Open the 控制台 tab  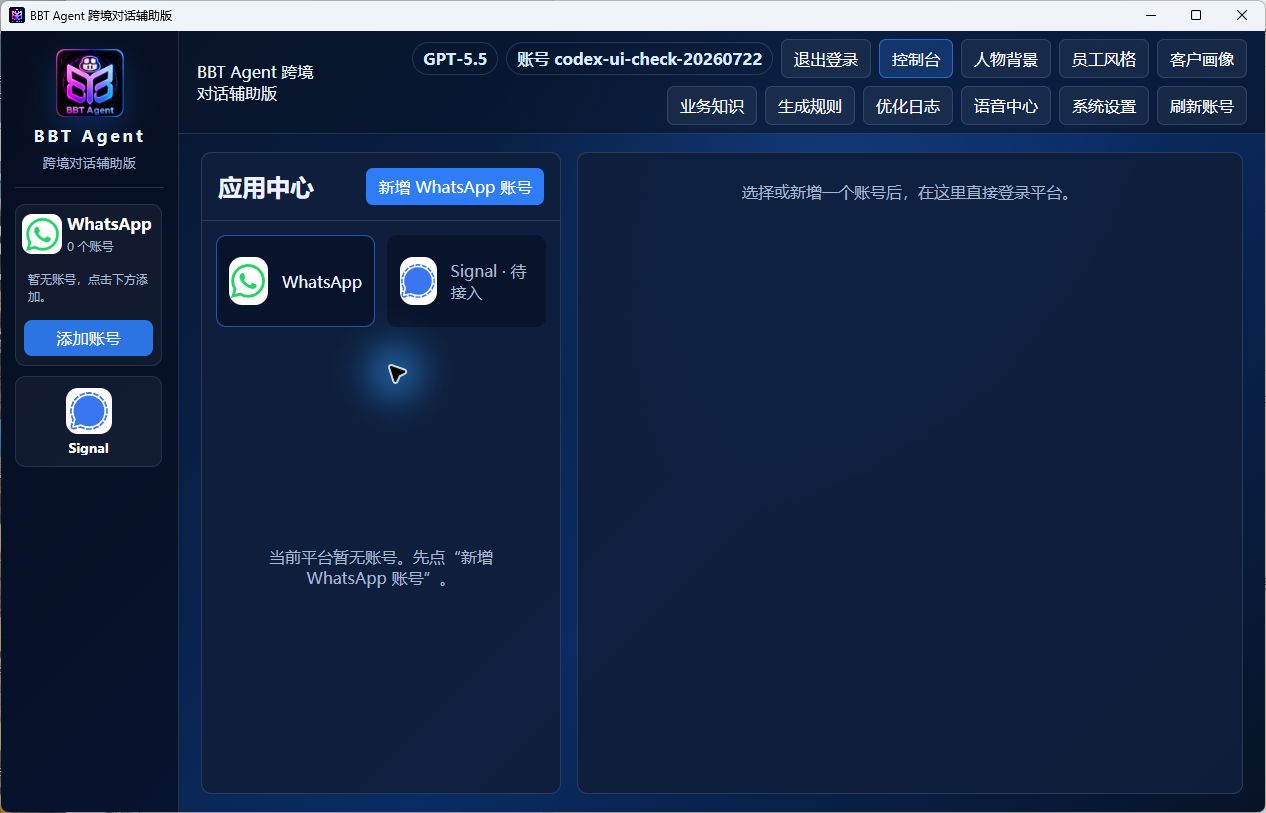pos(916,59)
